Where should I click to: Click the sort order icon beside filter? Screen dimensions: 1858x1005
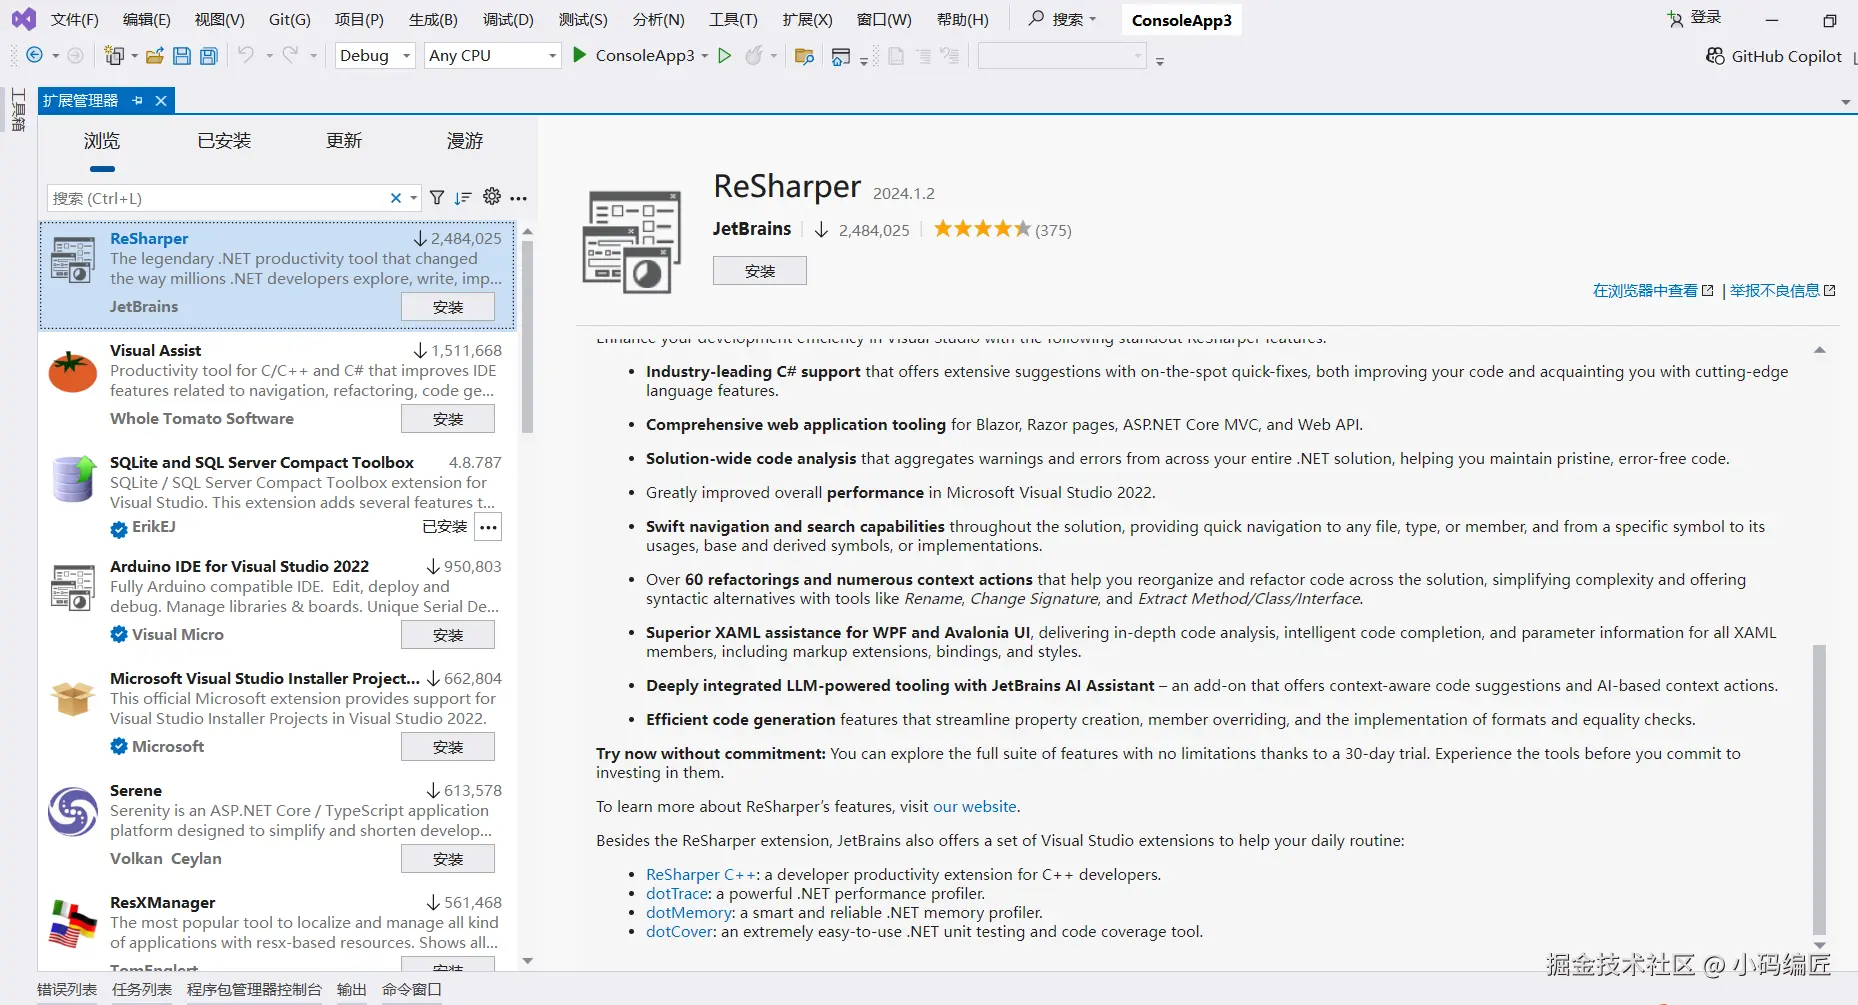pos(463,198)
